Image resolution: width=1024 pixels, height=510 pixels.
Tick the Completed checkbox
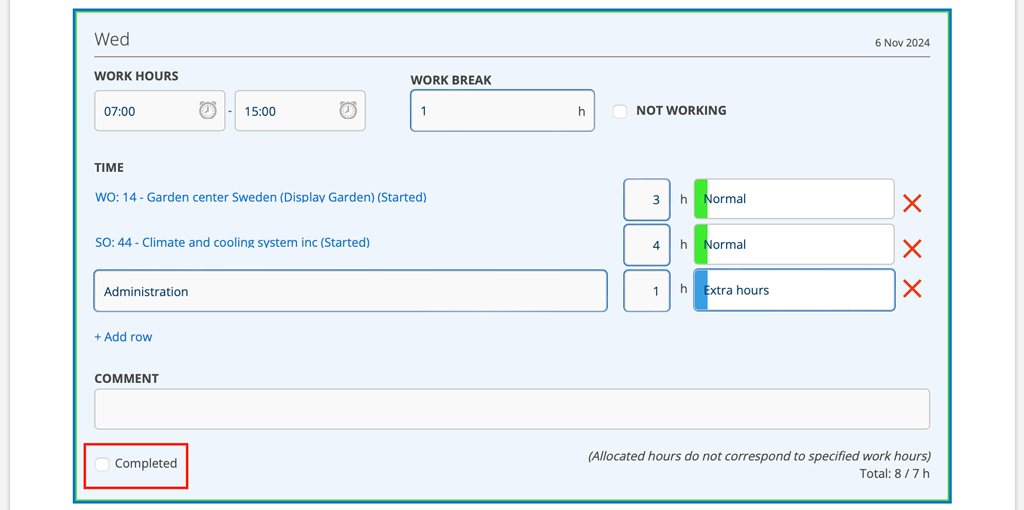pos(103,464)
